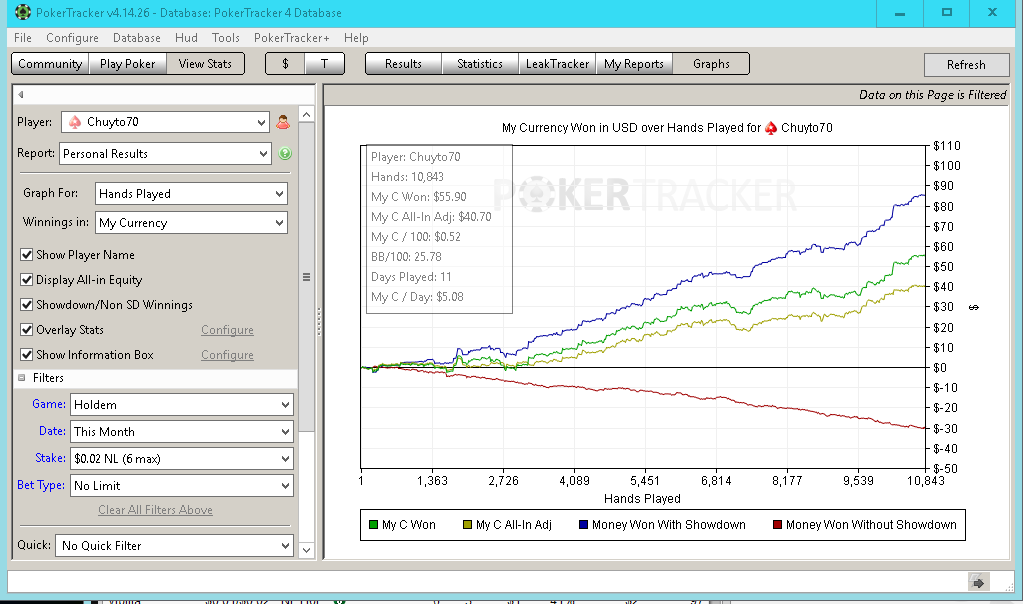Viewport: 1023px width, 604px height.
Task: Open the Report dropdown for Personal Results
Action: (x=165, y=154)
